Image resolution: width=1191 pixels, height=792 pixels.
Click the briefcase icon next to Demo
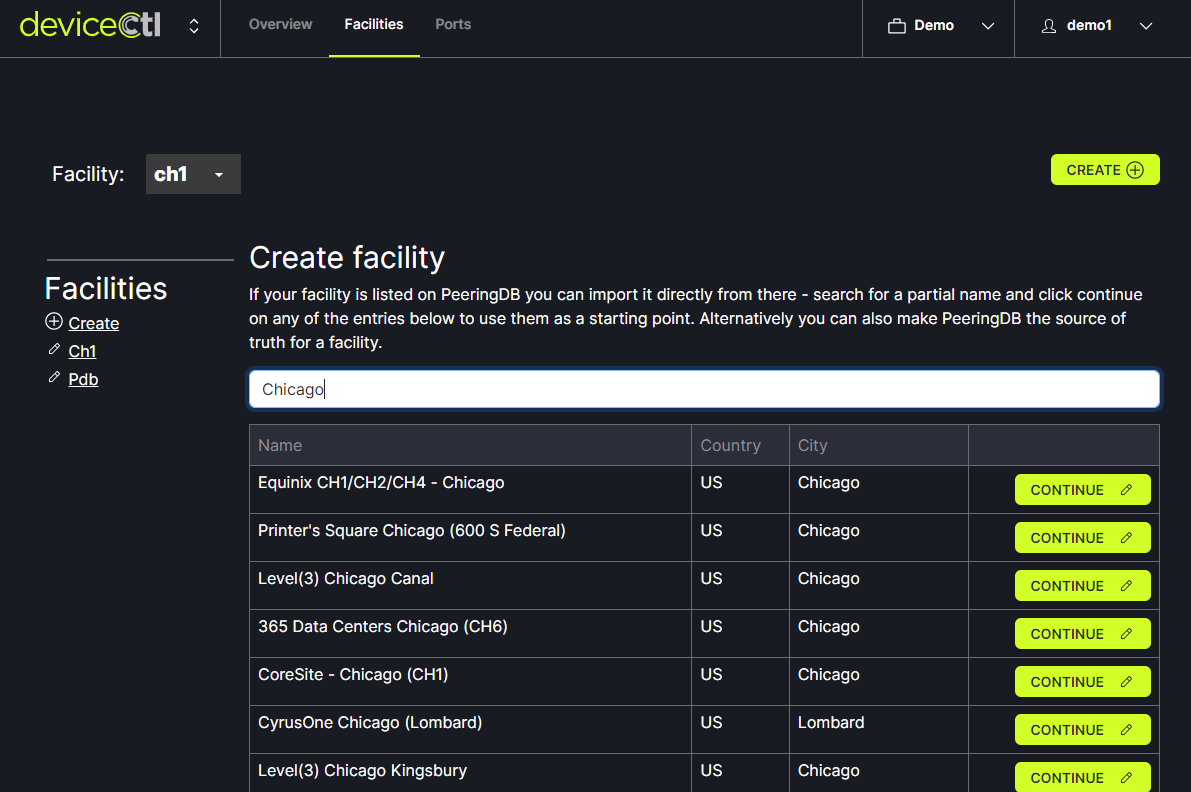click(897, 26)
